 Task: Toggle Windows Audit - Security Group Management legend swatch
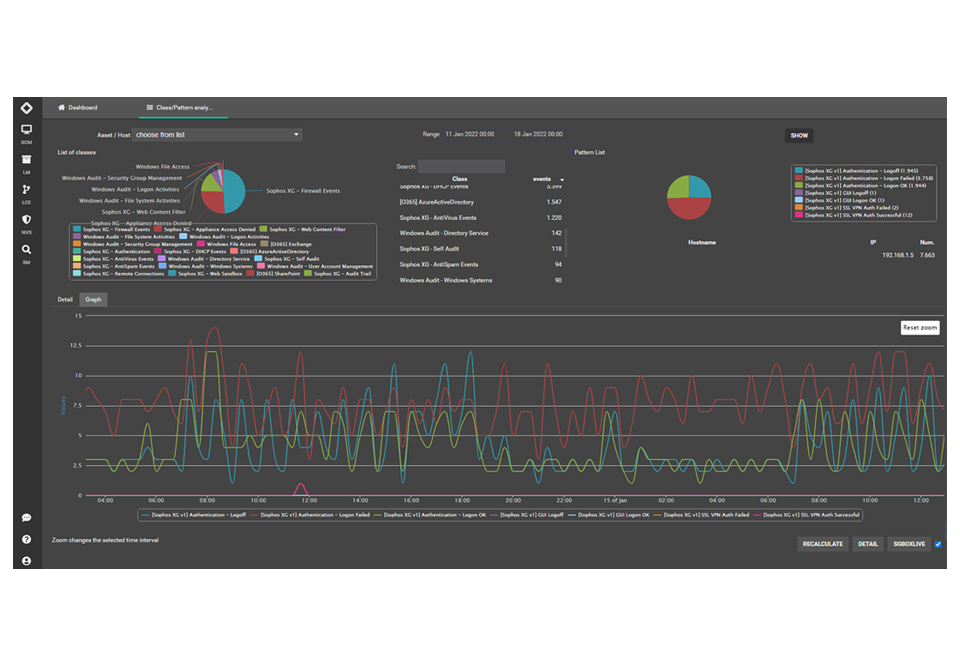point(77,244)
